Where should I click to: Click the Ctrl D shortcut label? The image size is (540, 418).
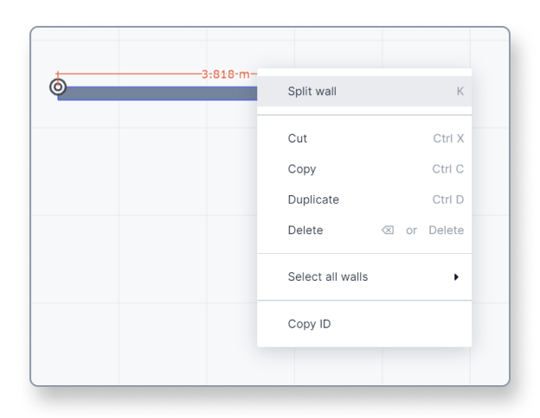448,200
